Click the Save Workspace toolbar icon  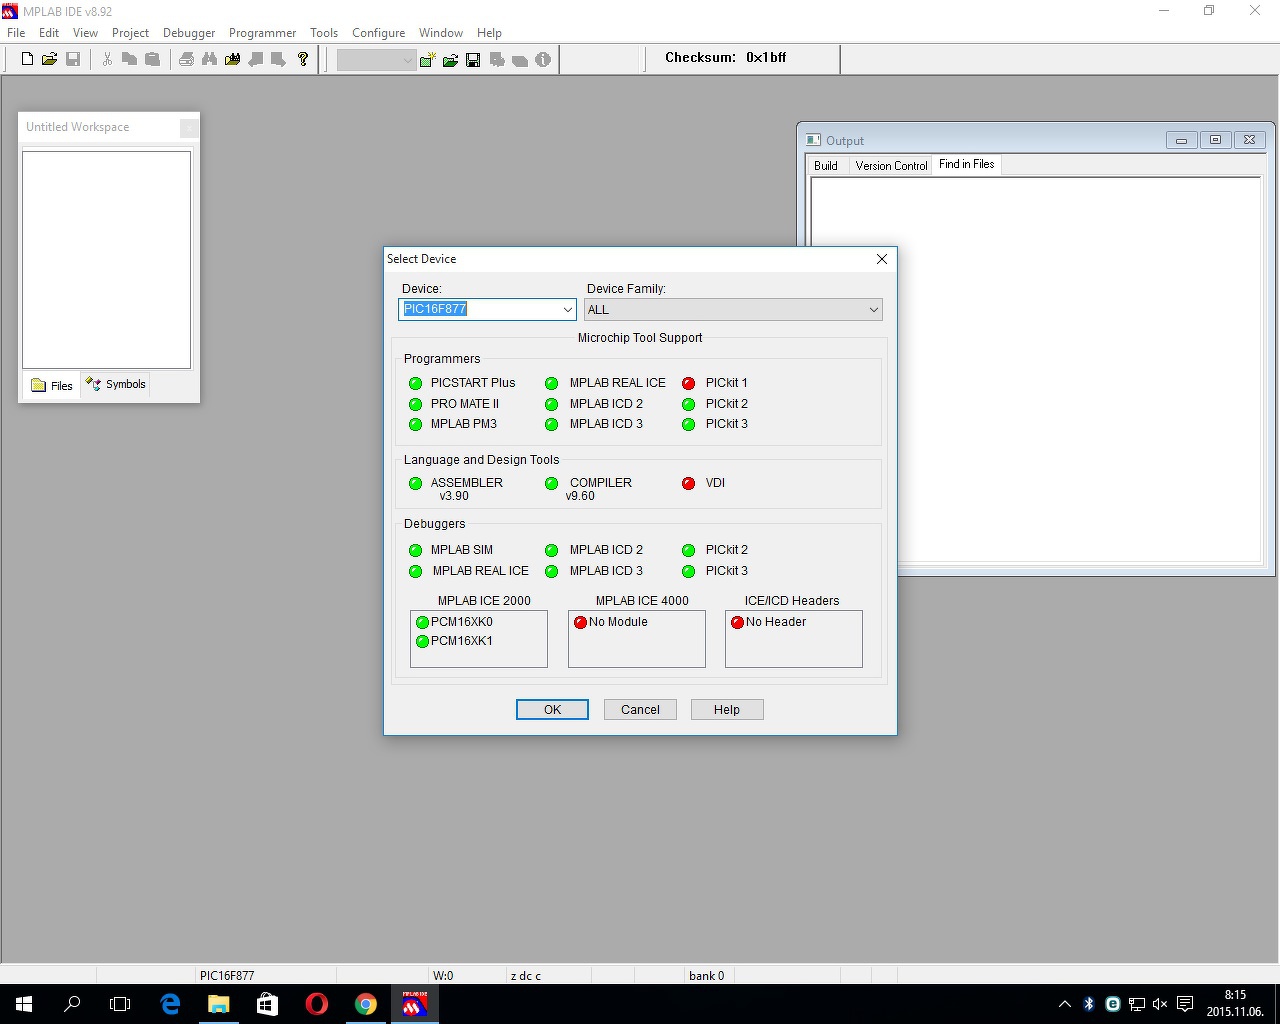473,60
